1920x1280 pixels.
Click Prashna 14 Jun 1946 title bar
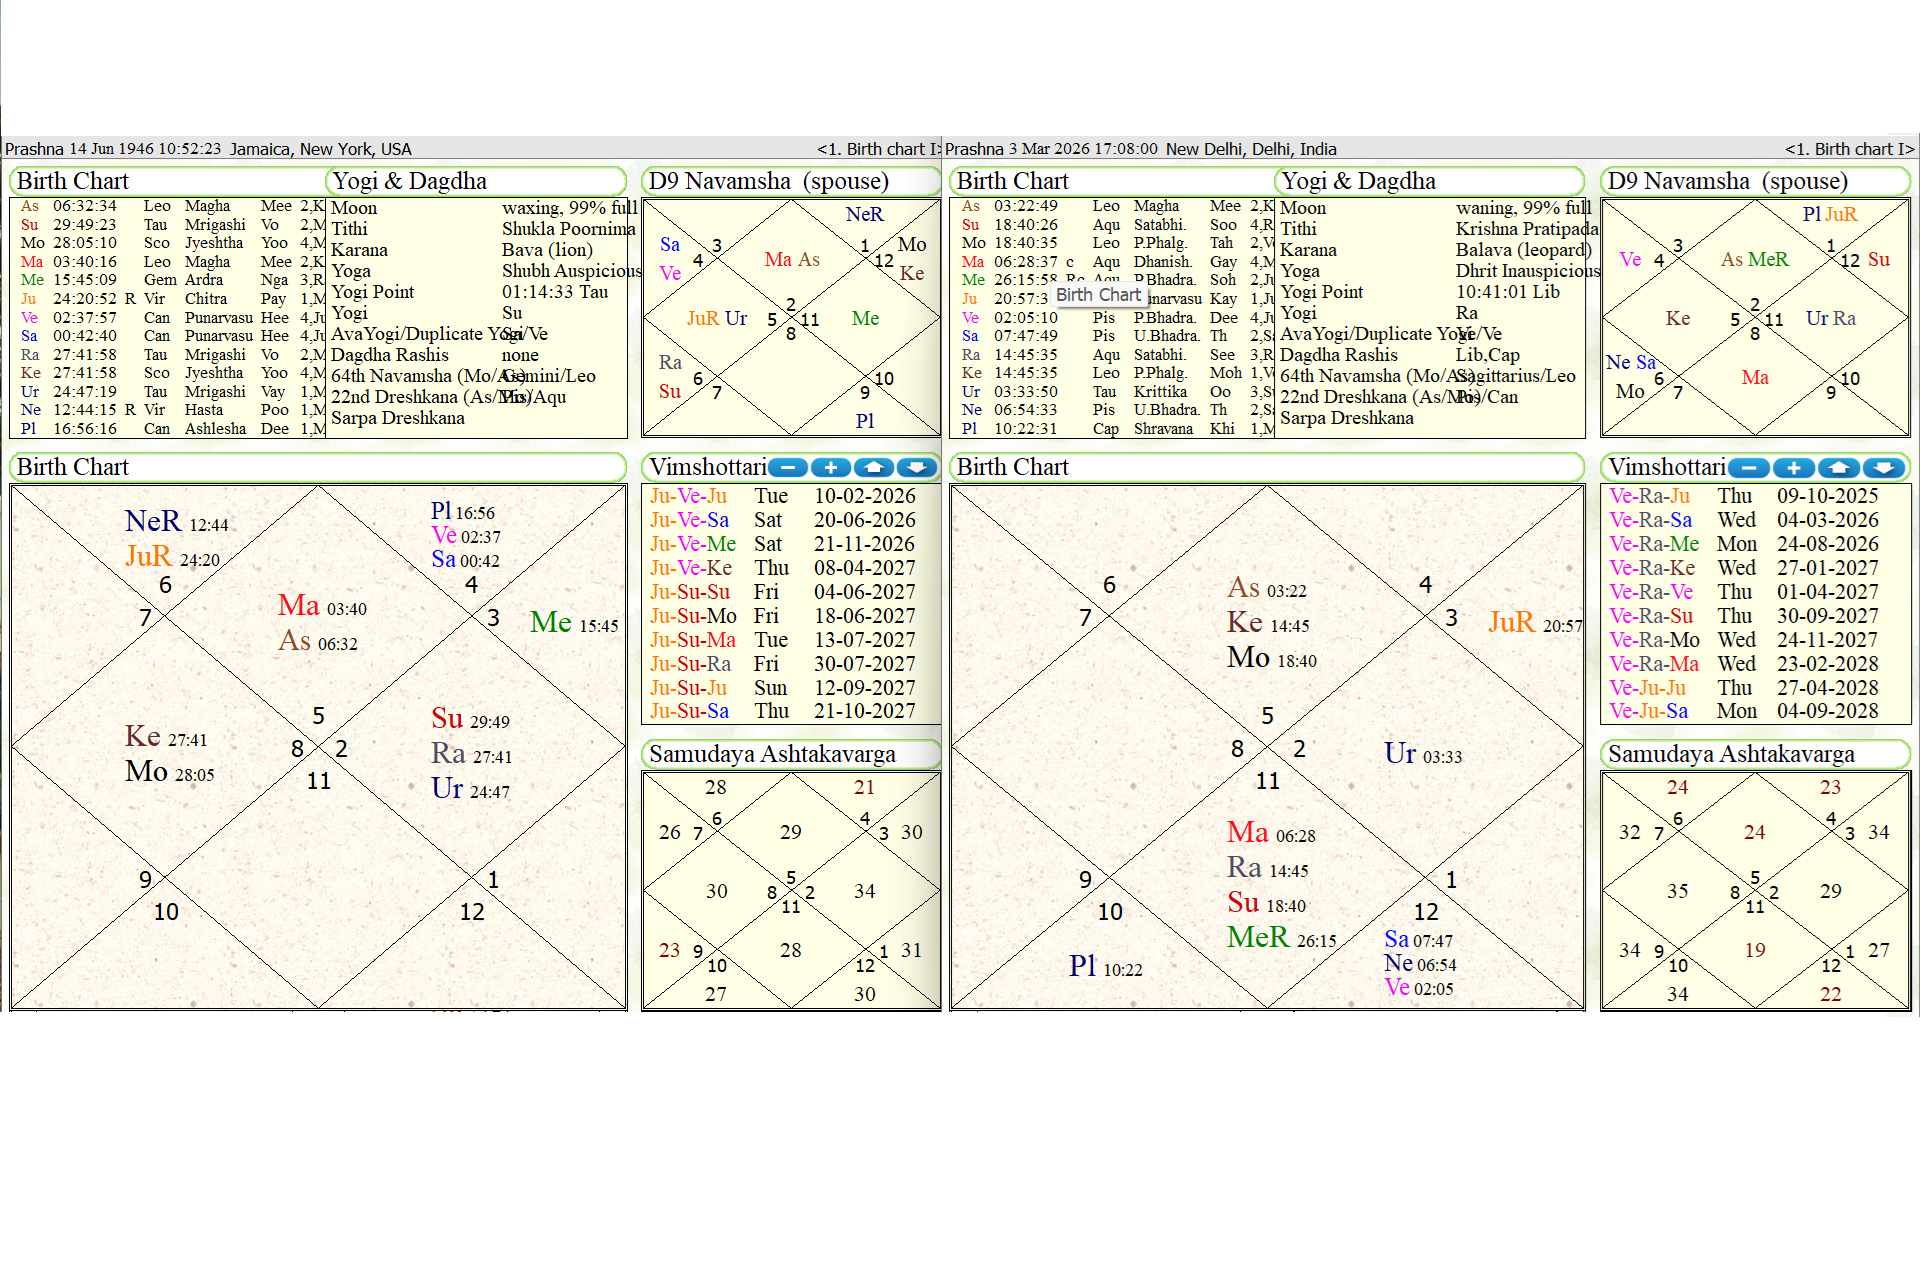208,149
